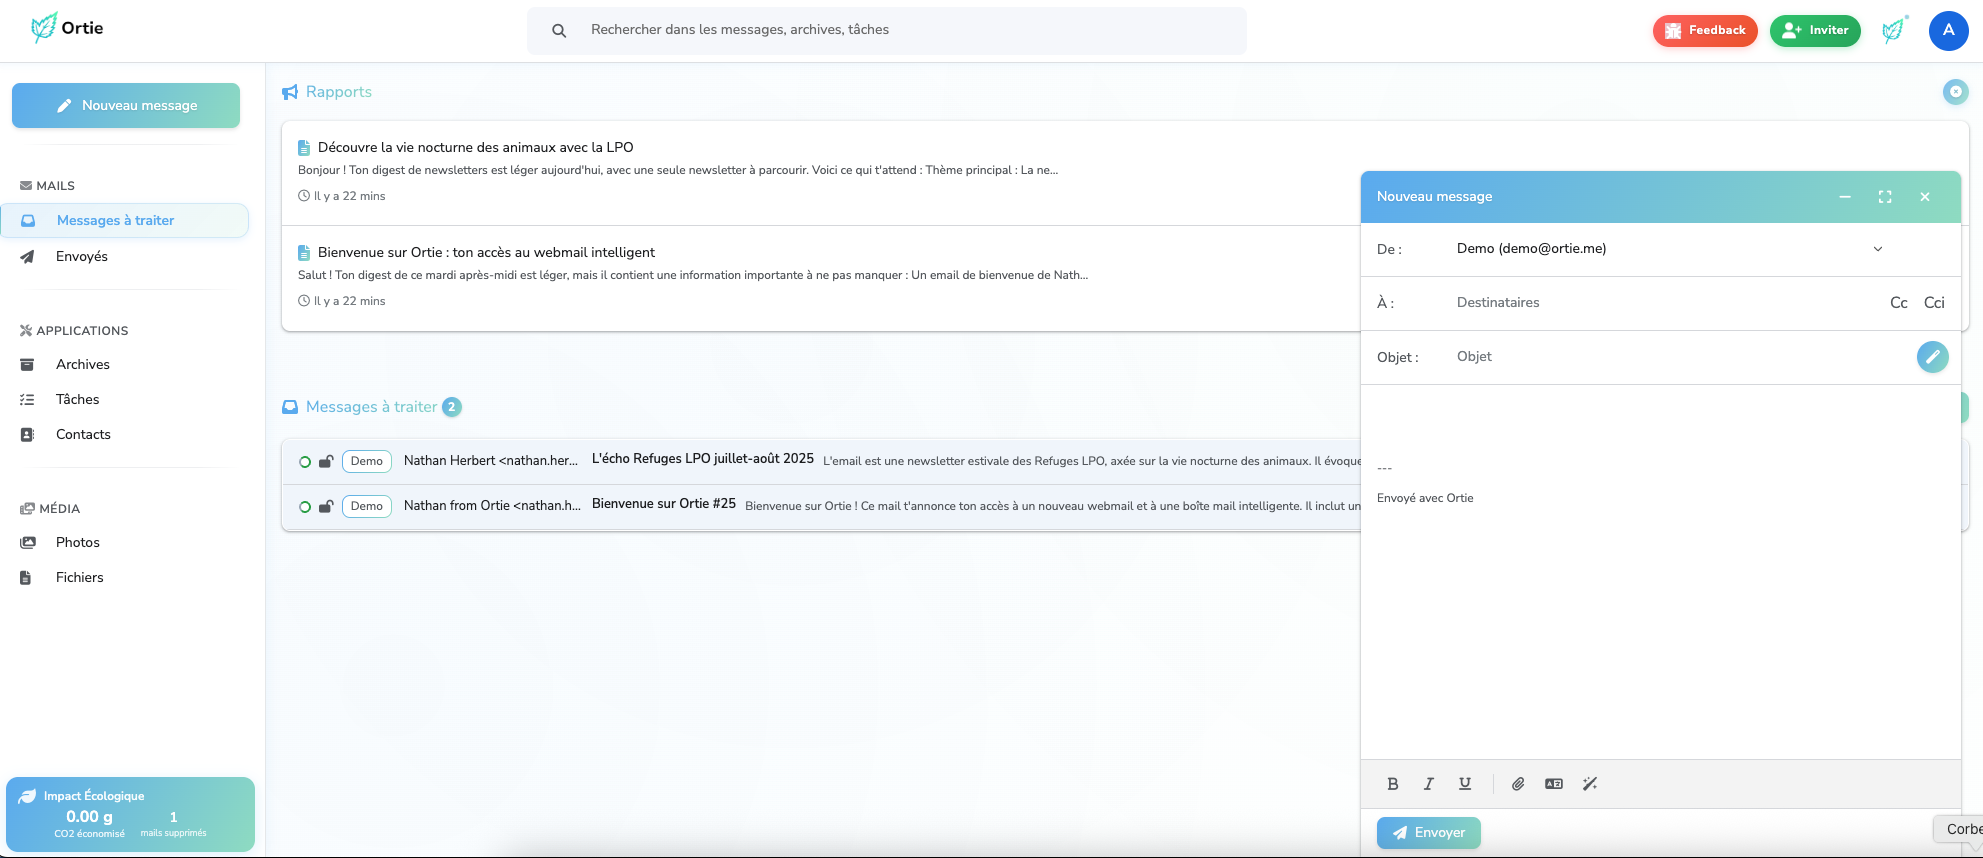Toggle the green circle on Bienvenue sur Ortie #25
The height and width of the screenshot is (858, 1983).
(x=305, y=507)
